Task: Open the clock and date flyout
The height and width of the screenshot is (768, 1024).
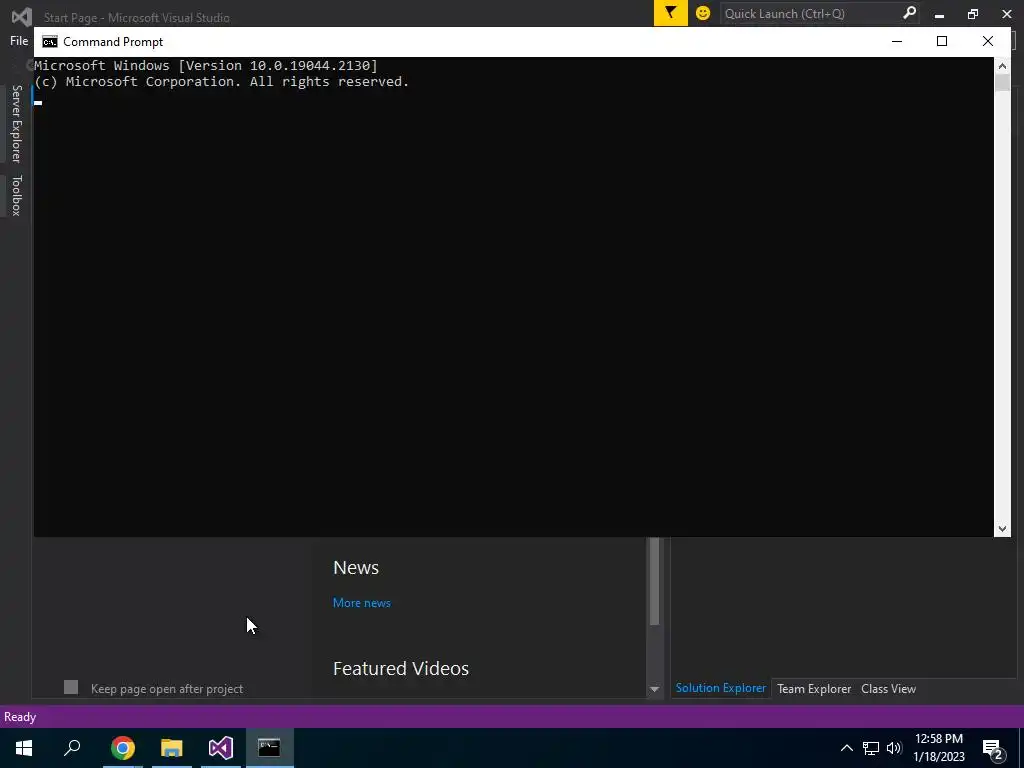Action: tap(938, 748)
